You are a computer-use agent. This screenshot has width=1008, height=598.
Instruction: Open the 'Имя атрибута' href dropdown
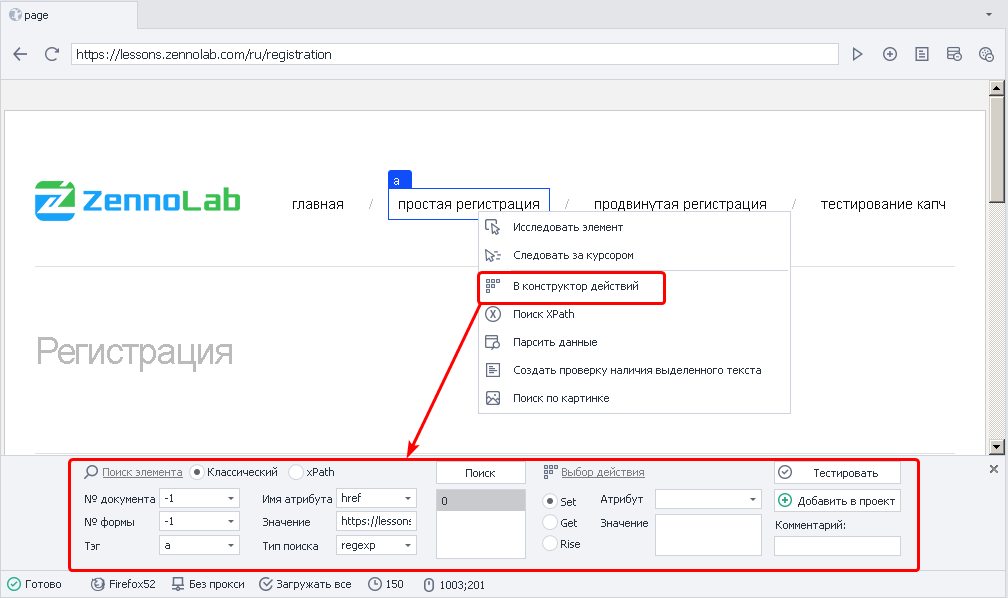pyautogui.click(x=408, y=498)
